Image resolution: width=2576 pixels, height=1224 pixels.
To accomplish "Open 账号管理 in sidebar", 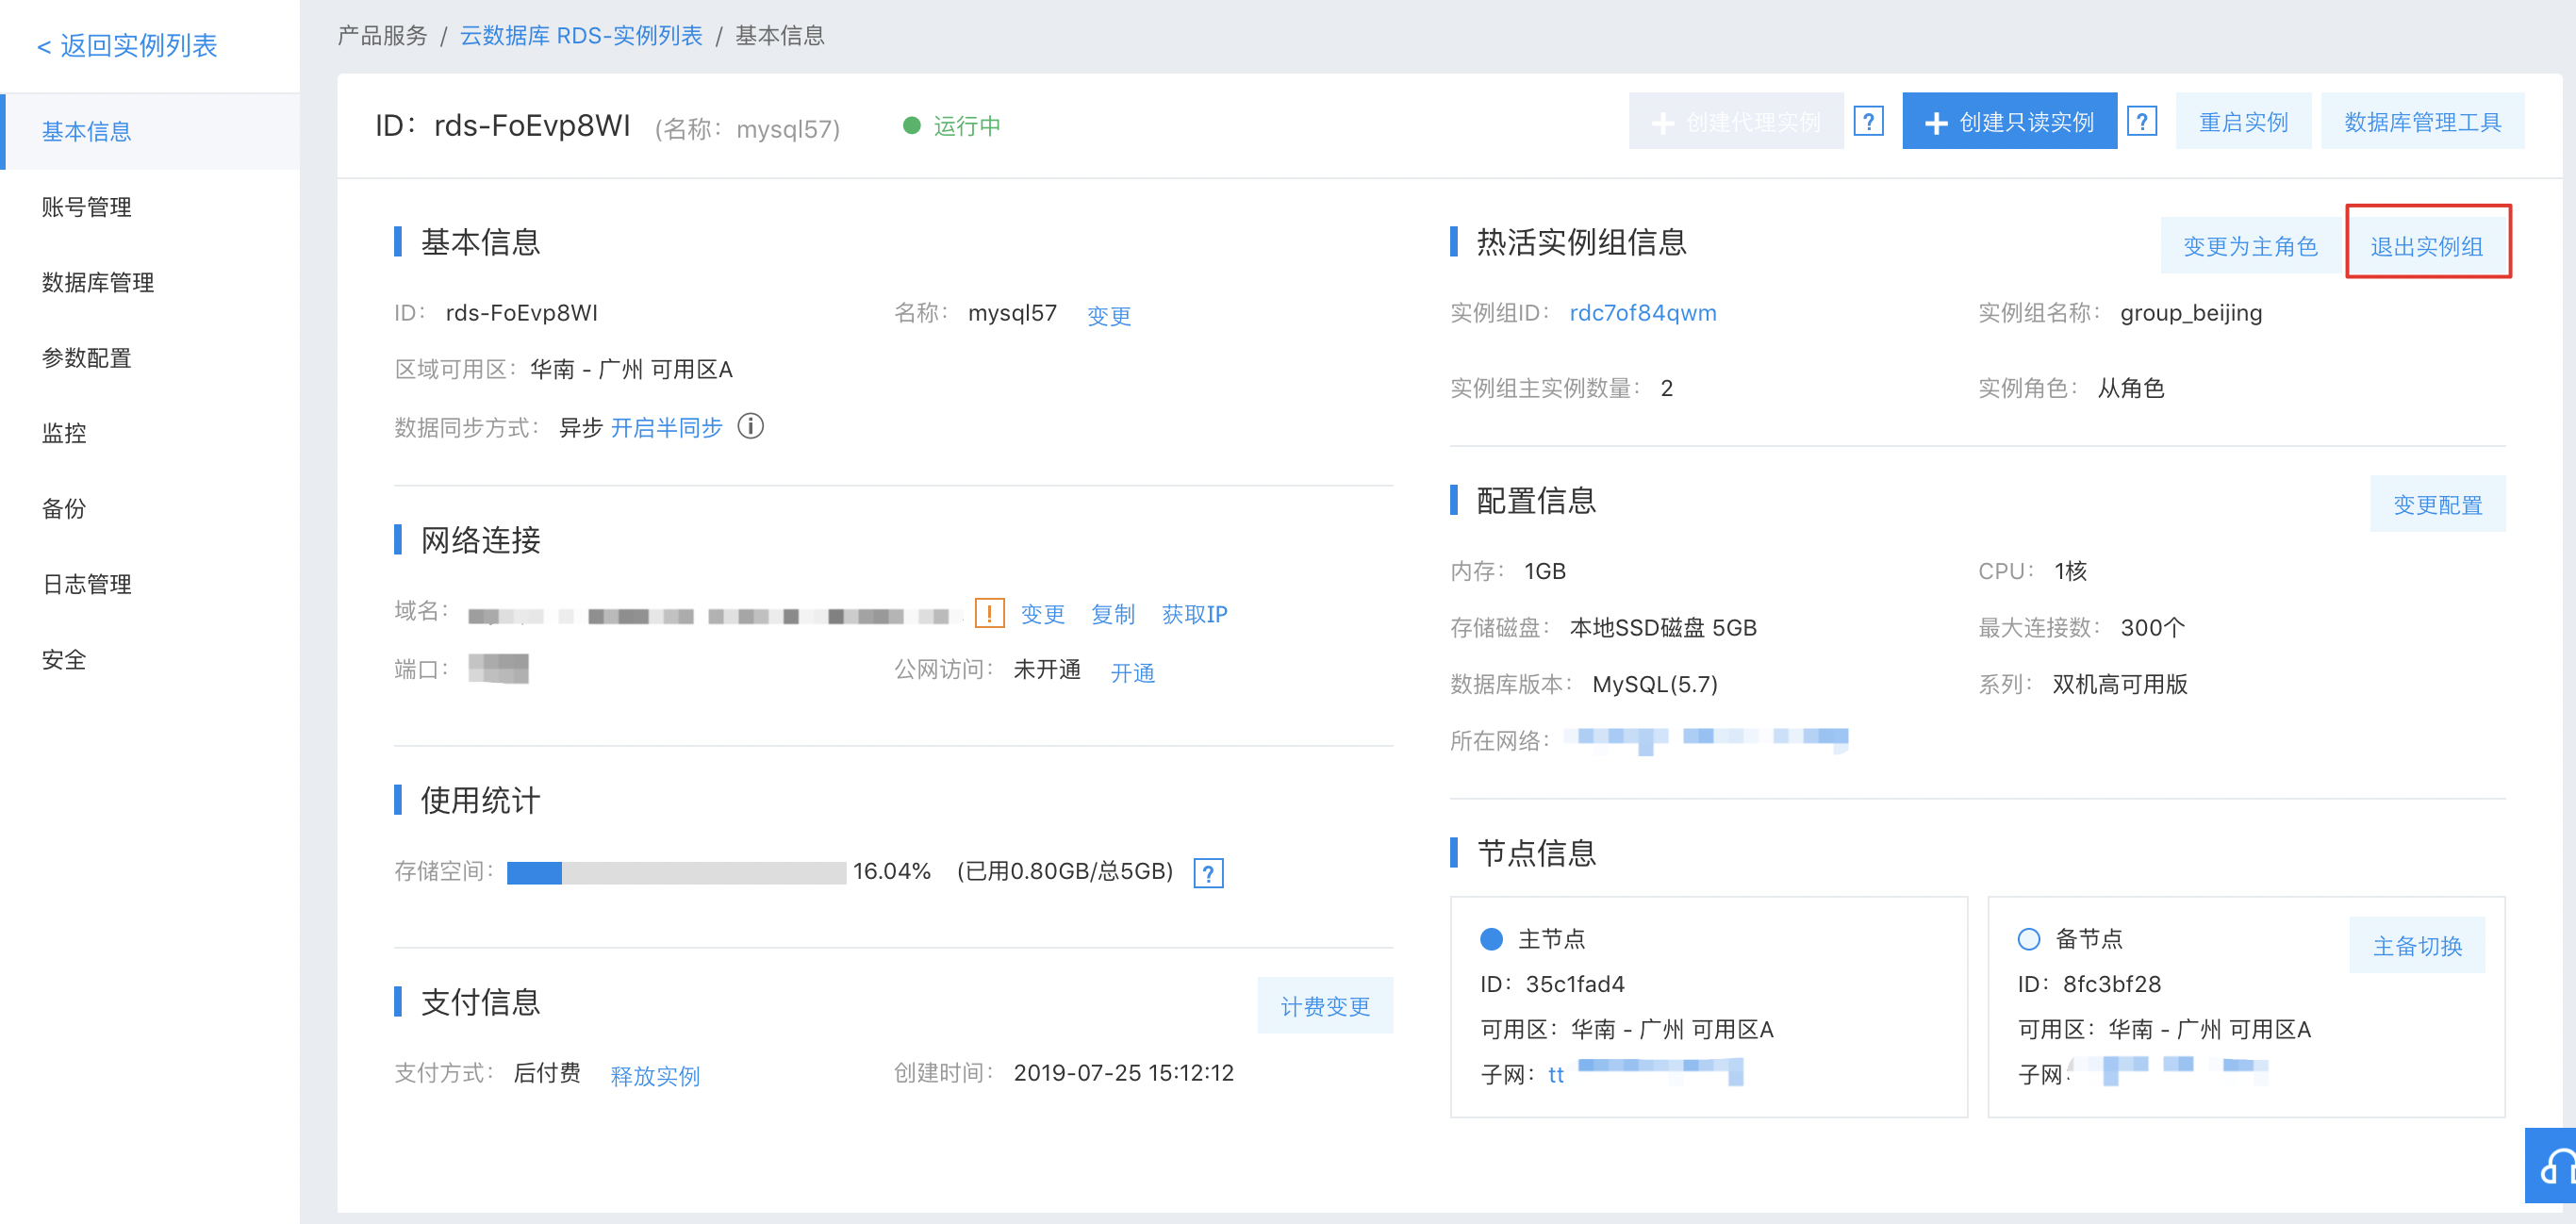I will (x=87, y=207).
